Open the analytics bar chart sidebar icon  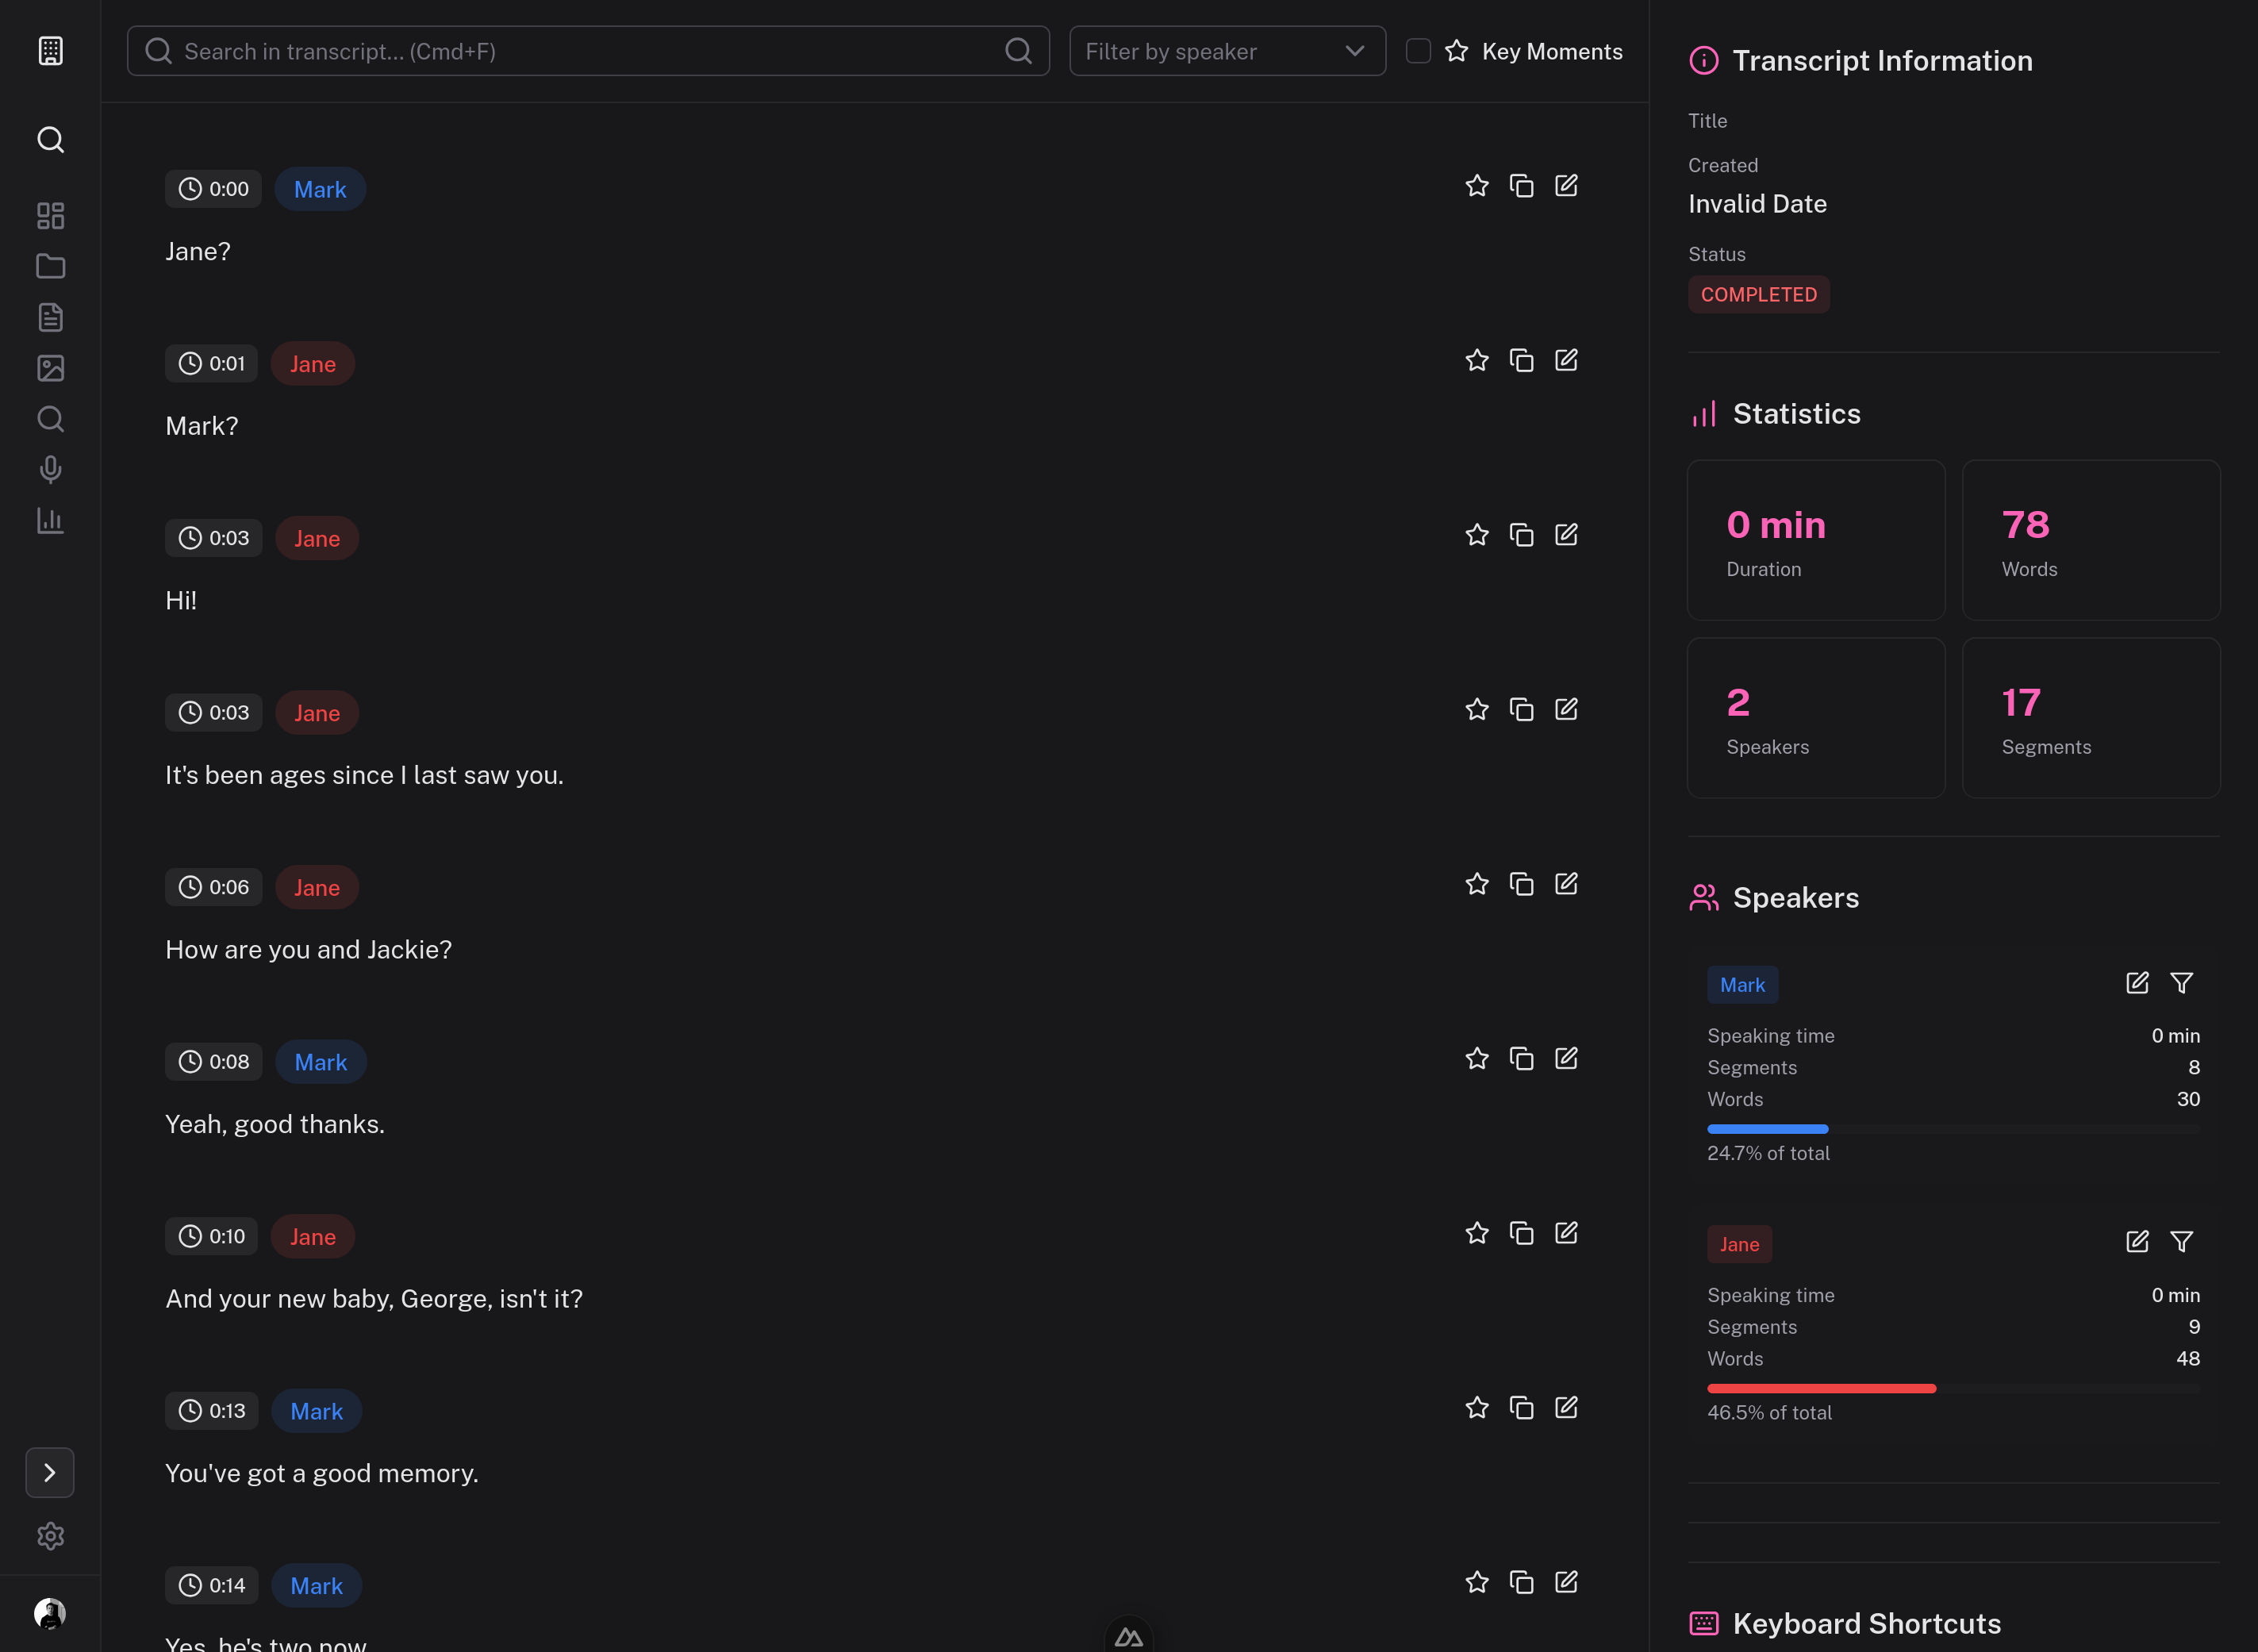click(50, 521)
